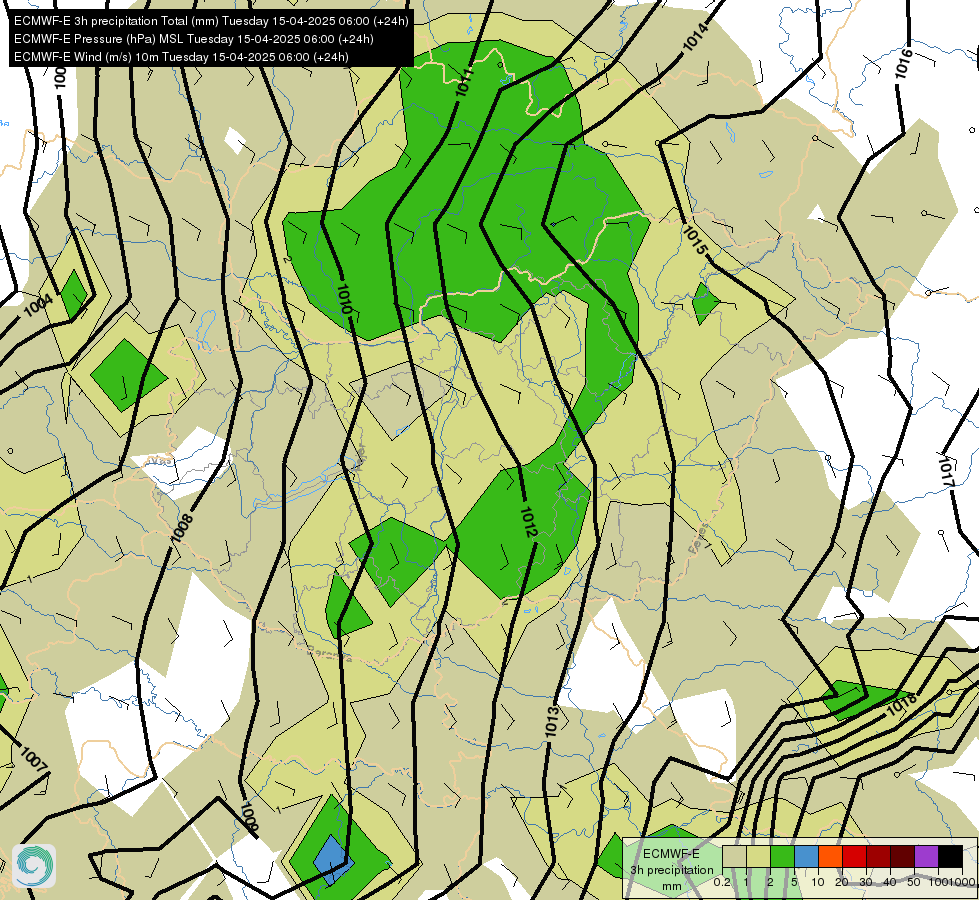This screenshot has width=979, height=900.
Task: Click the legend value '30'
Action: [x=865, y=882]
